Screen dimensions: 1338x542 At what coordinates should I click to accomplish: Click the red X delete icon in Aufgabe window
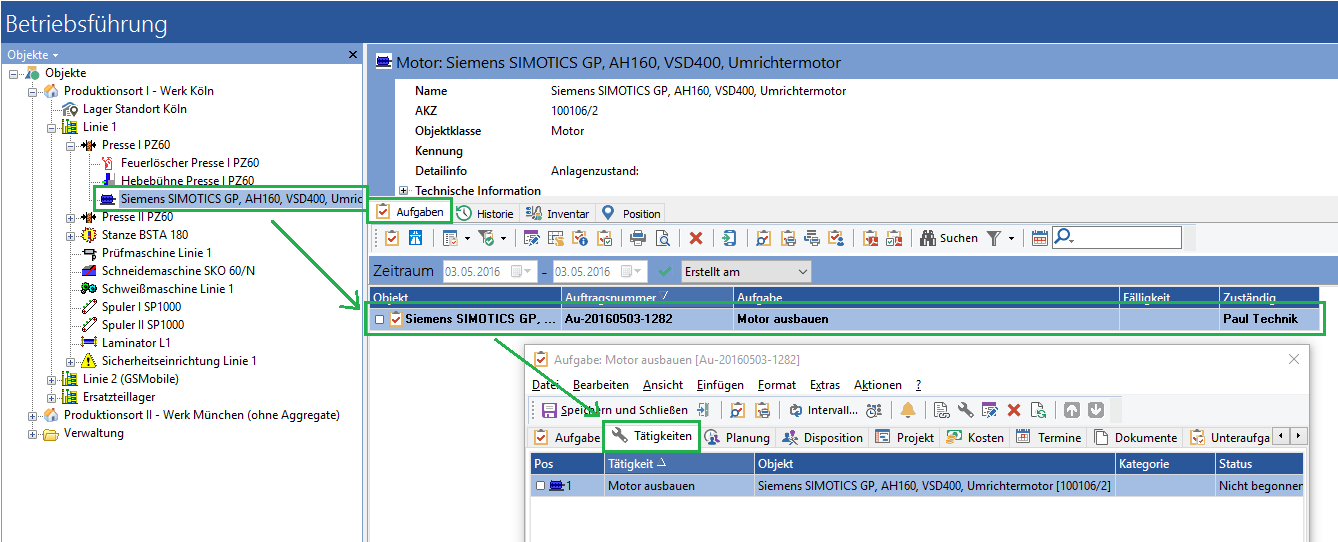point(1014,410)
